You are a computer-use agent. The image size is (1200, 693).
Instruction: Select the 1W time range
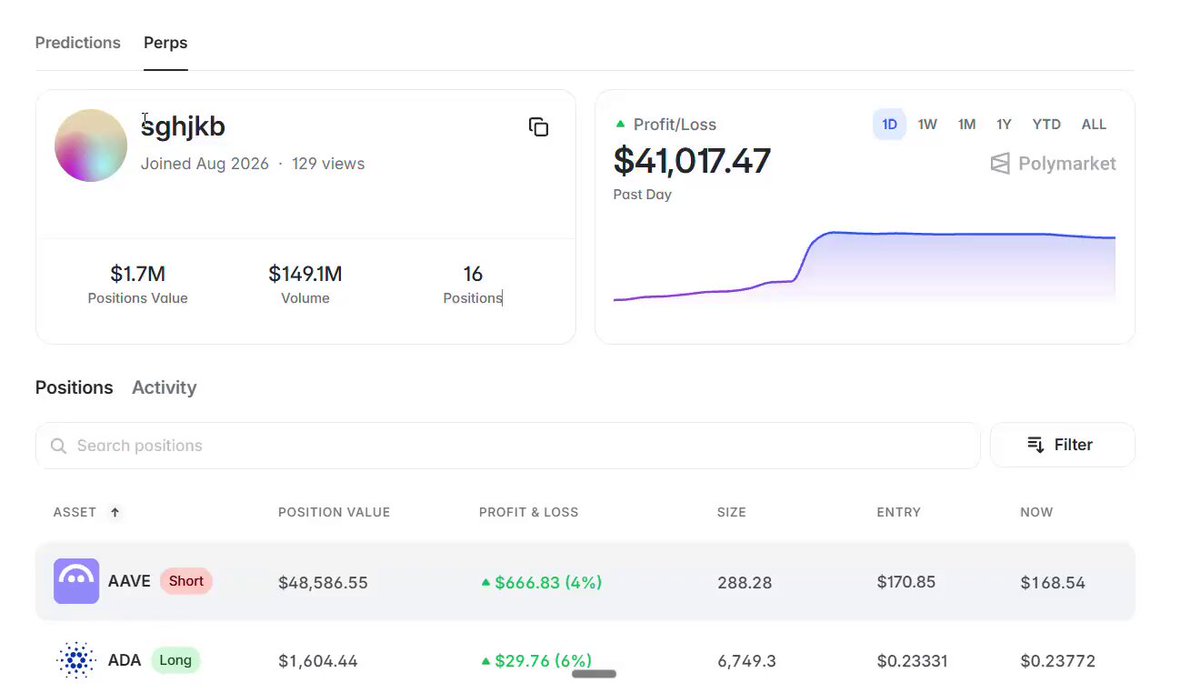click(928, 124)
